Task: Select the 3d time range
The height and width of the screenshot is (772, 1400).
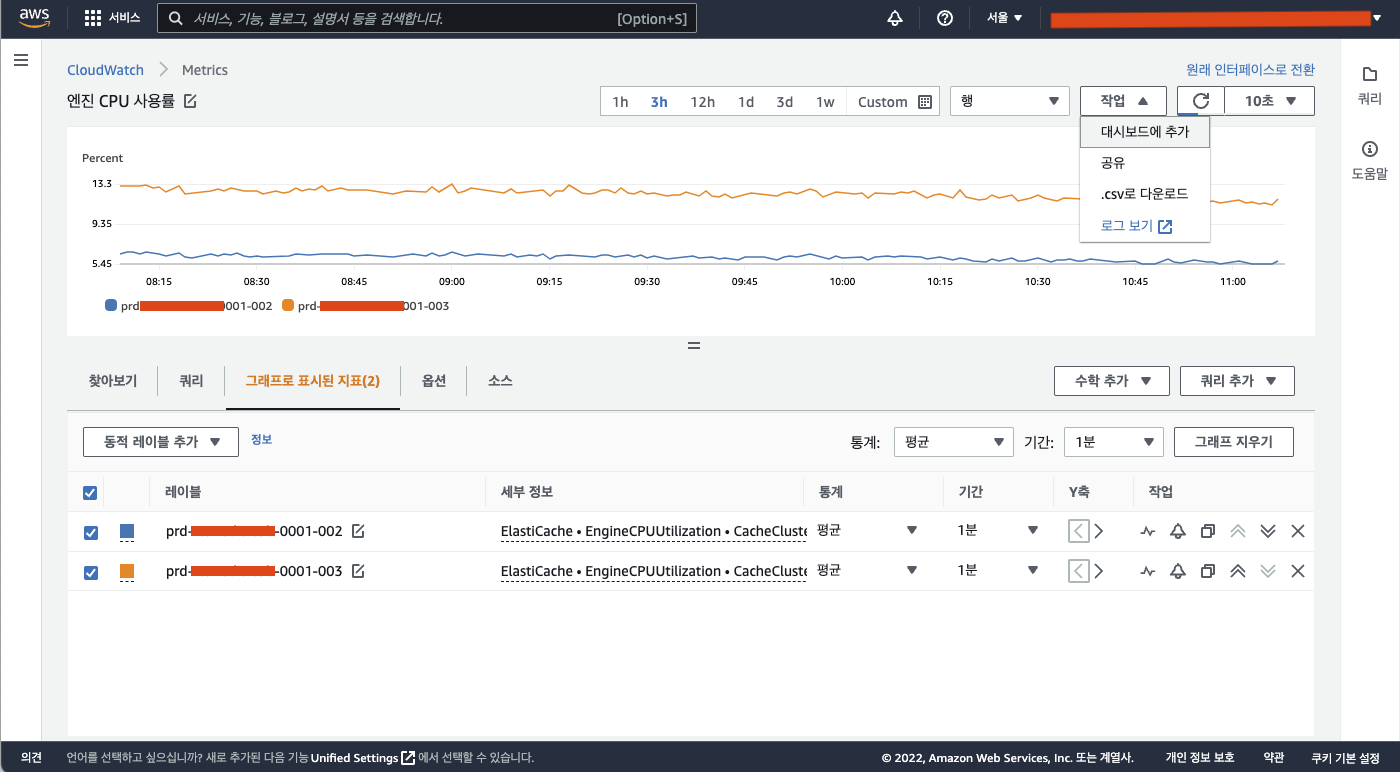Action: pyautogui.click(x=785, y=102)
